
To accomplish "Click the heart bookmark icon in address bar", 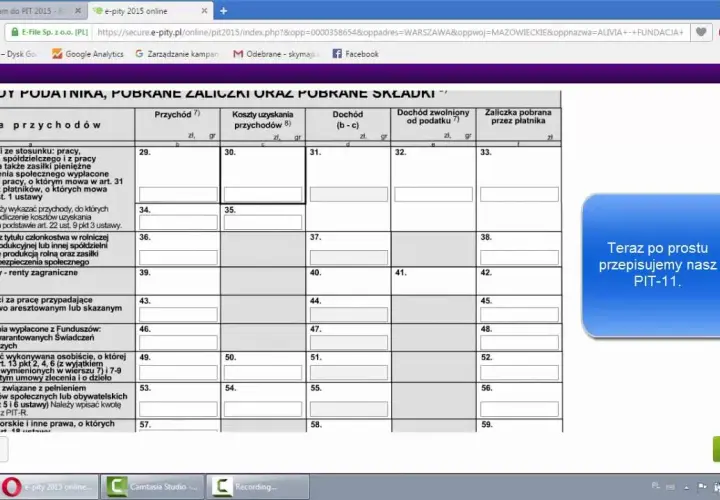I will click(701, 32).
